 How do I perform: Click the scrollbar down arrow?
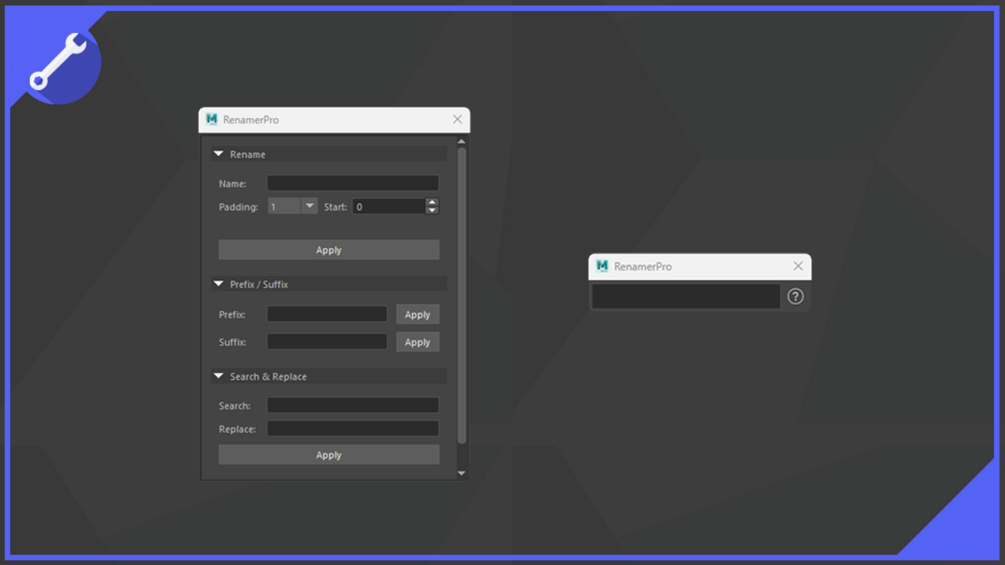pos(461,473)
